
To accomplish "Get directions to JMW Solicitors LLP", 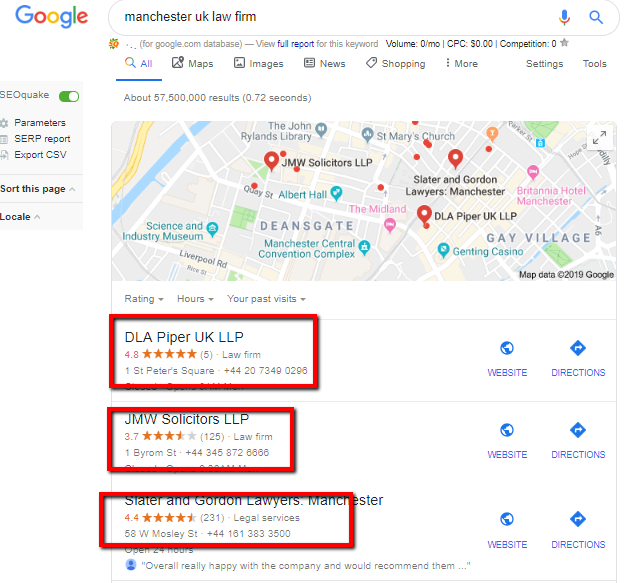I will click(577, 431).
